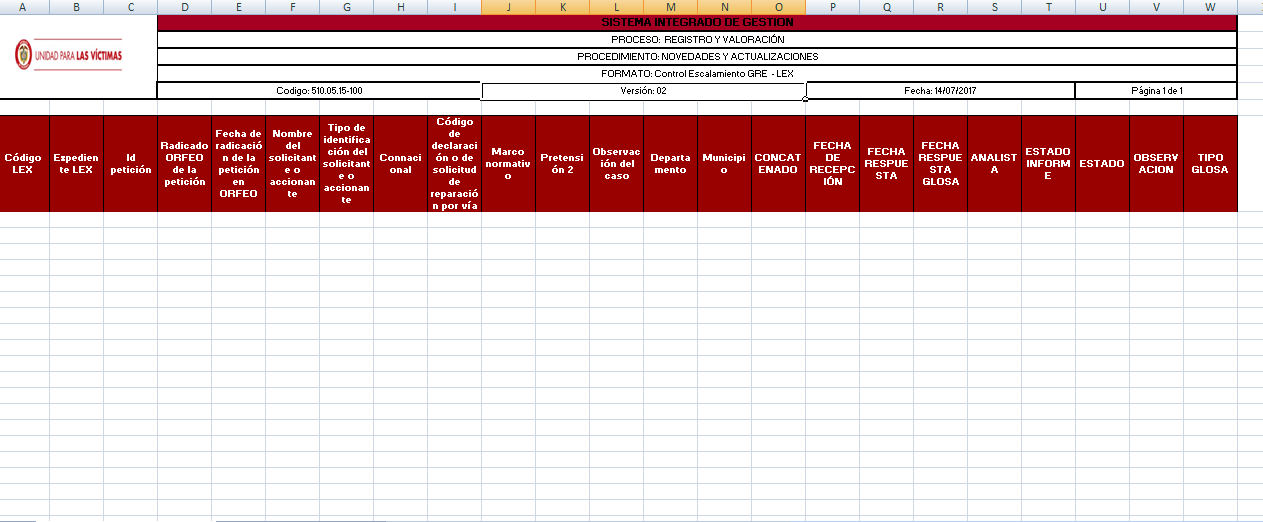Click the FECHA RESPUESTA GLOSA header cell
Screen dimensions: 1263x522
(x=940, y=163)
